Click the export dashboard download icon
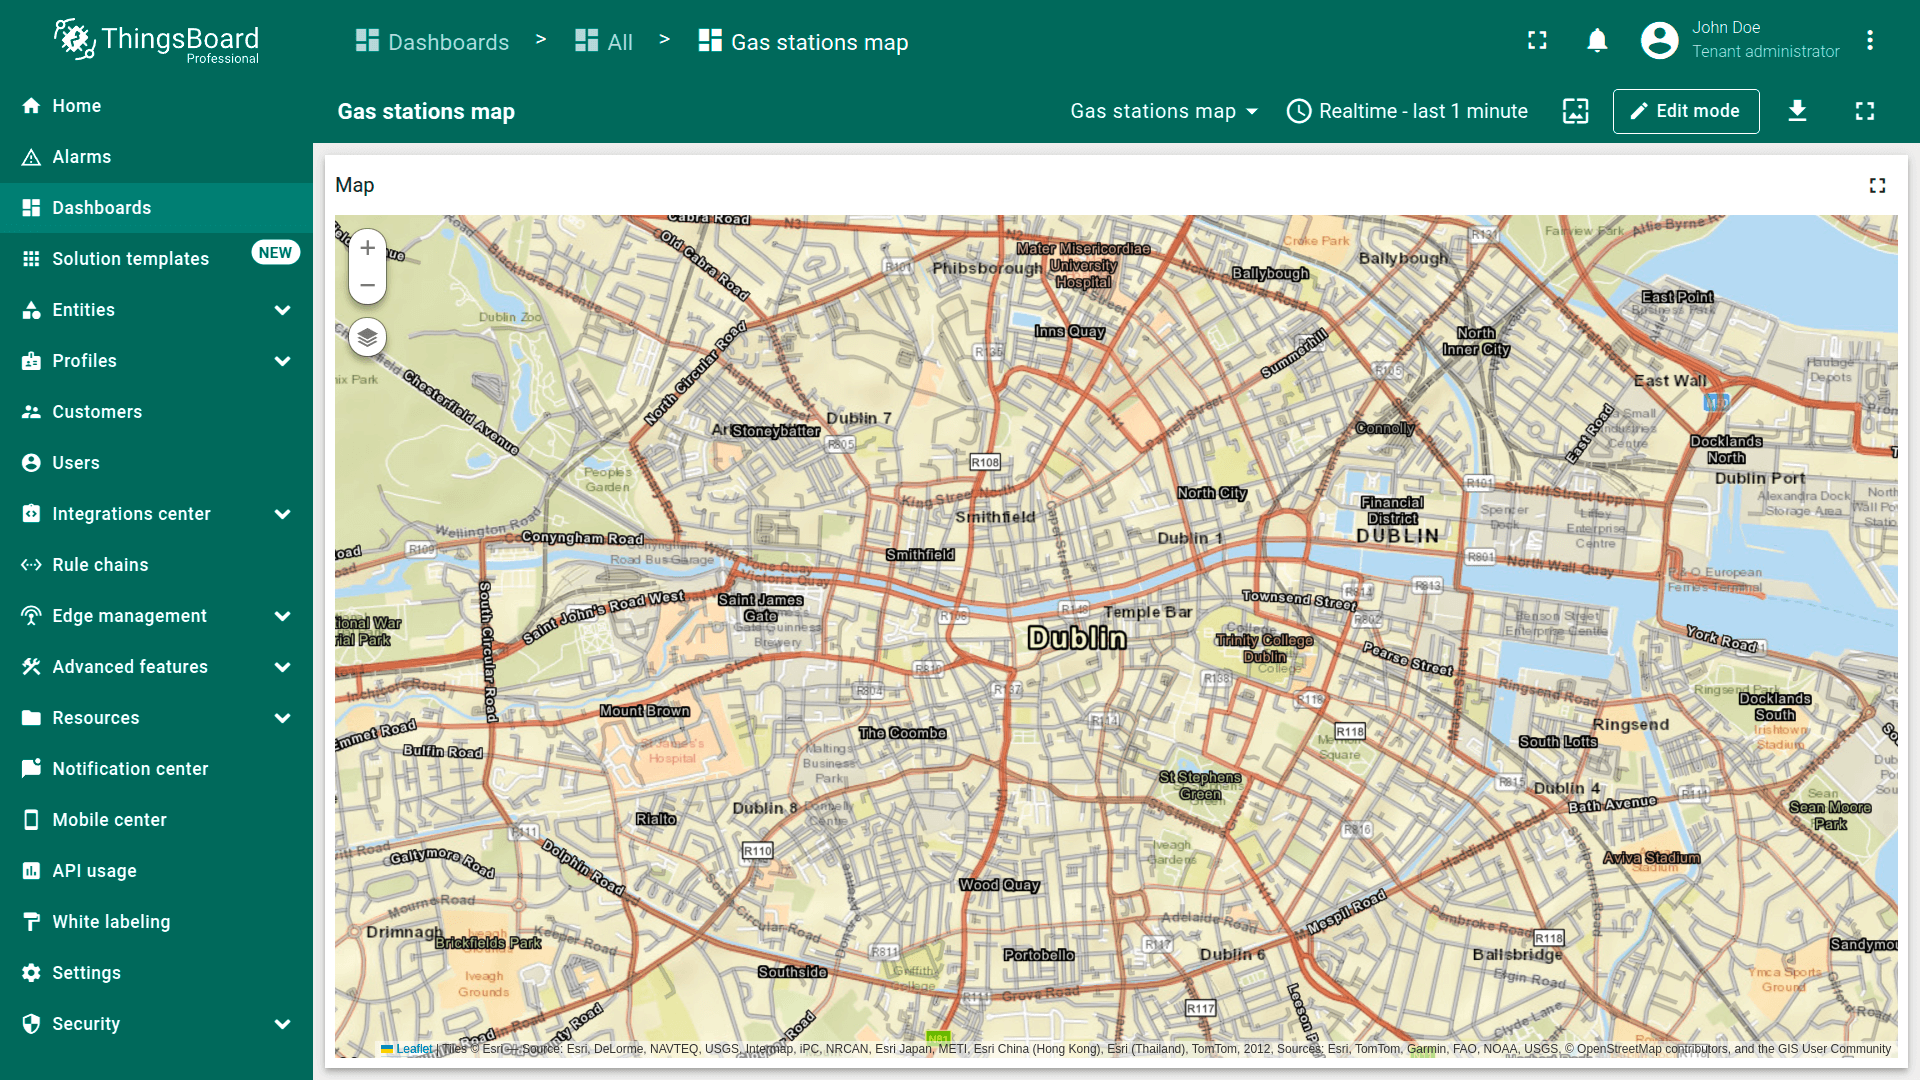The width and height of the screenshot is (1920, 1080). 1797,111
